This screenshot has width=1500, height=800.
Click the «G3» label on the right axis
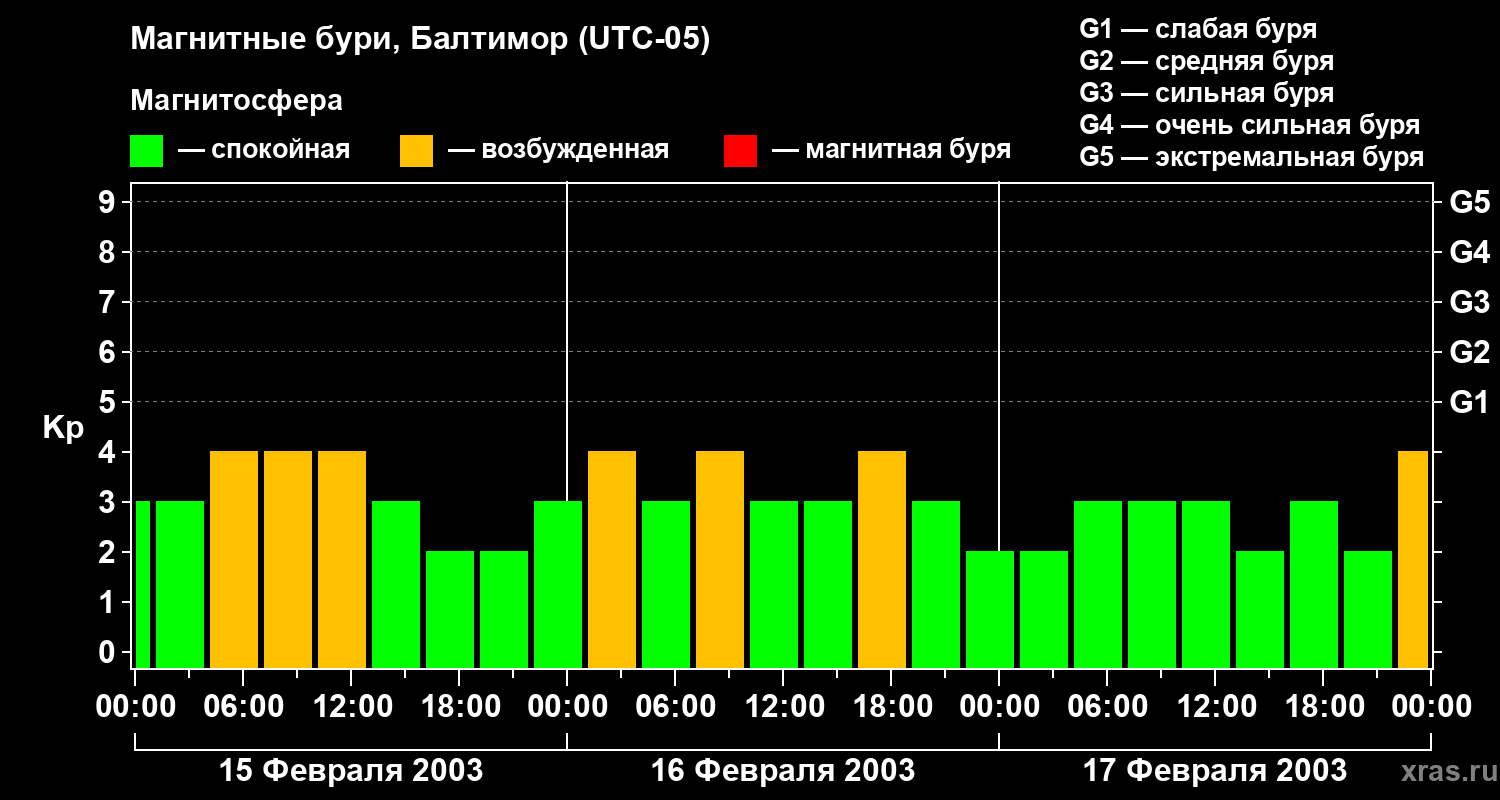click(1469, 302)
